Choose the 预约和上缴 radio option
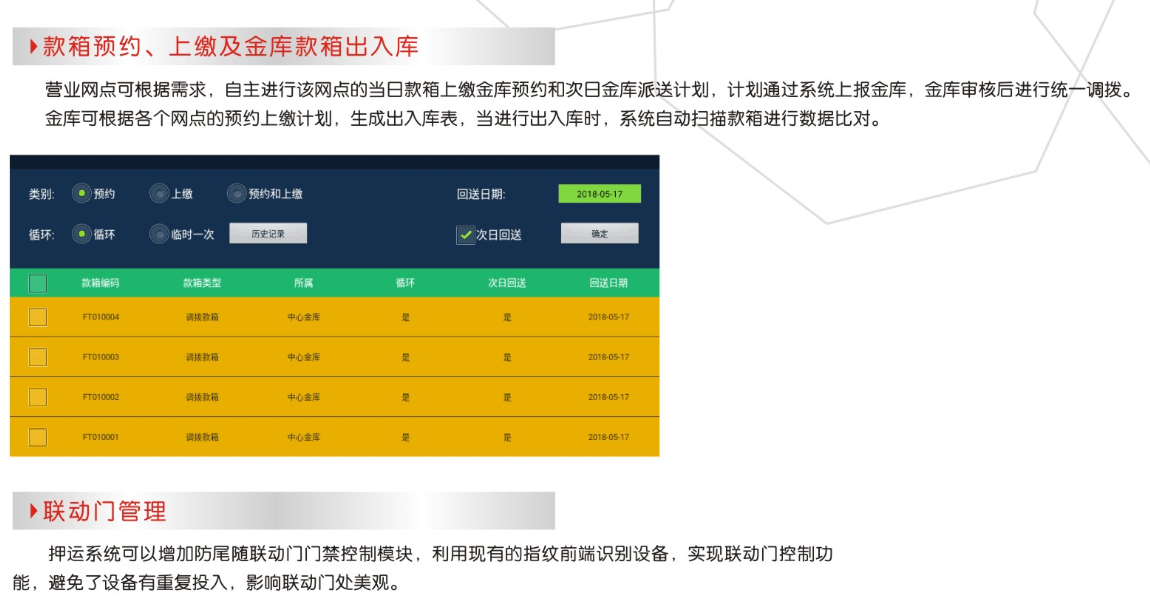The width and height of the screenshot is (1150, 604). click(236, 194)
